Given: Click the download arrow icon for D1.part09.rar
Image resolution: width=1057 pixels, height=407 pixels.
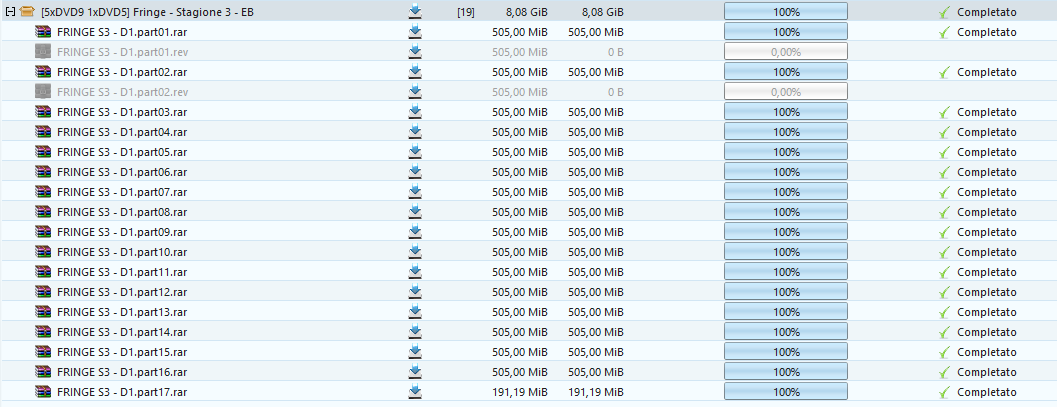Looking at the screenshot, I should click(415, 232).
